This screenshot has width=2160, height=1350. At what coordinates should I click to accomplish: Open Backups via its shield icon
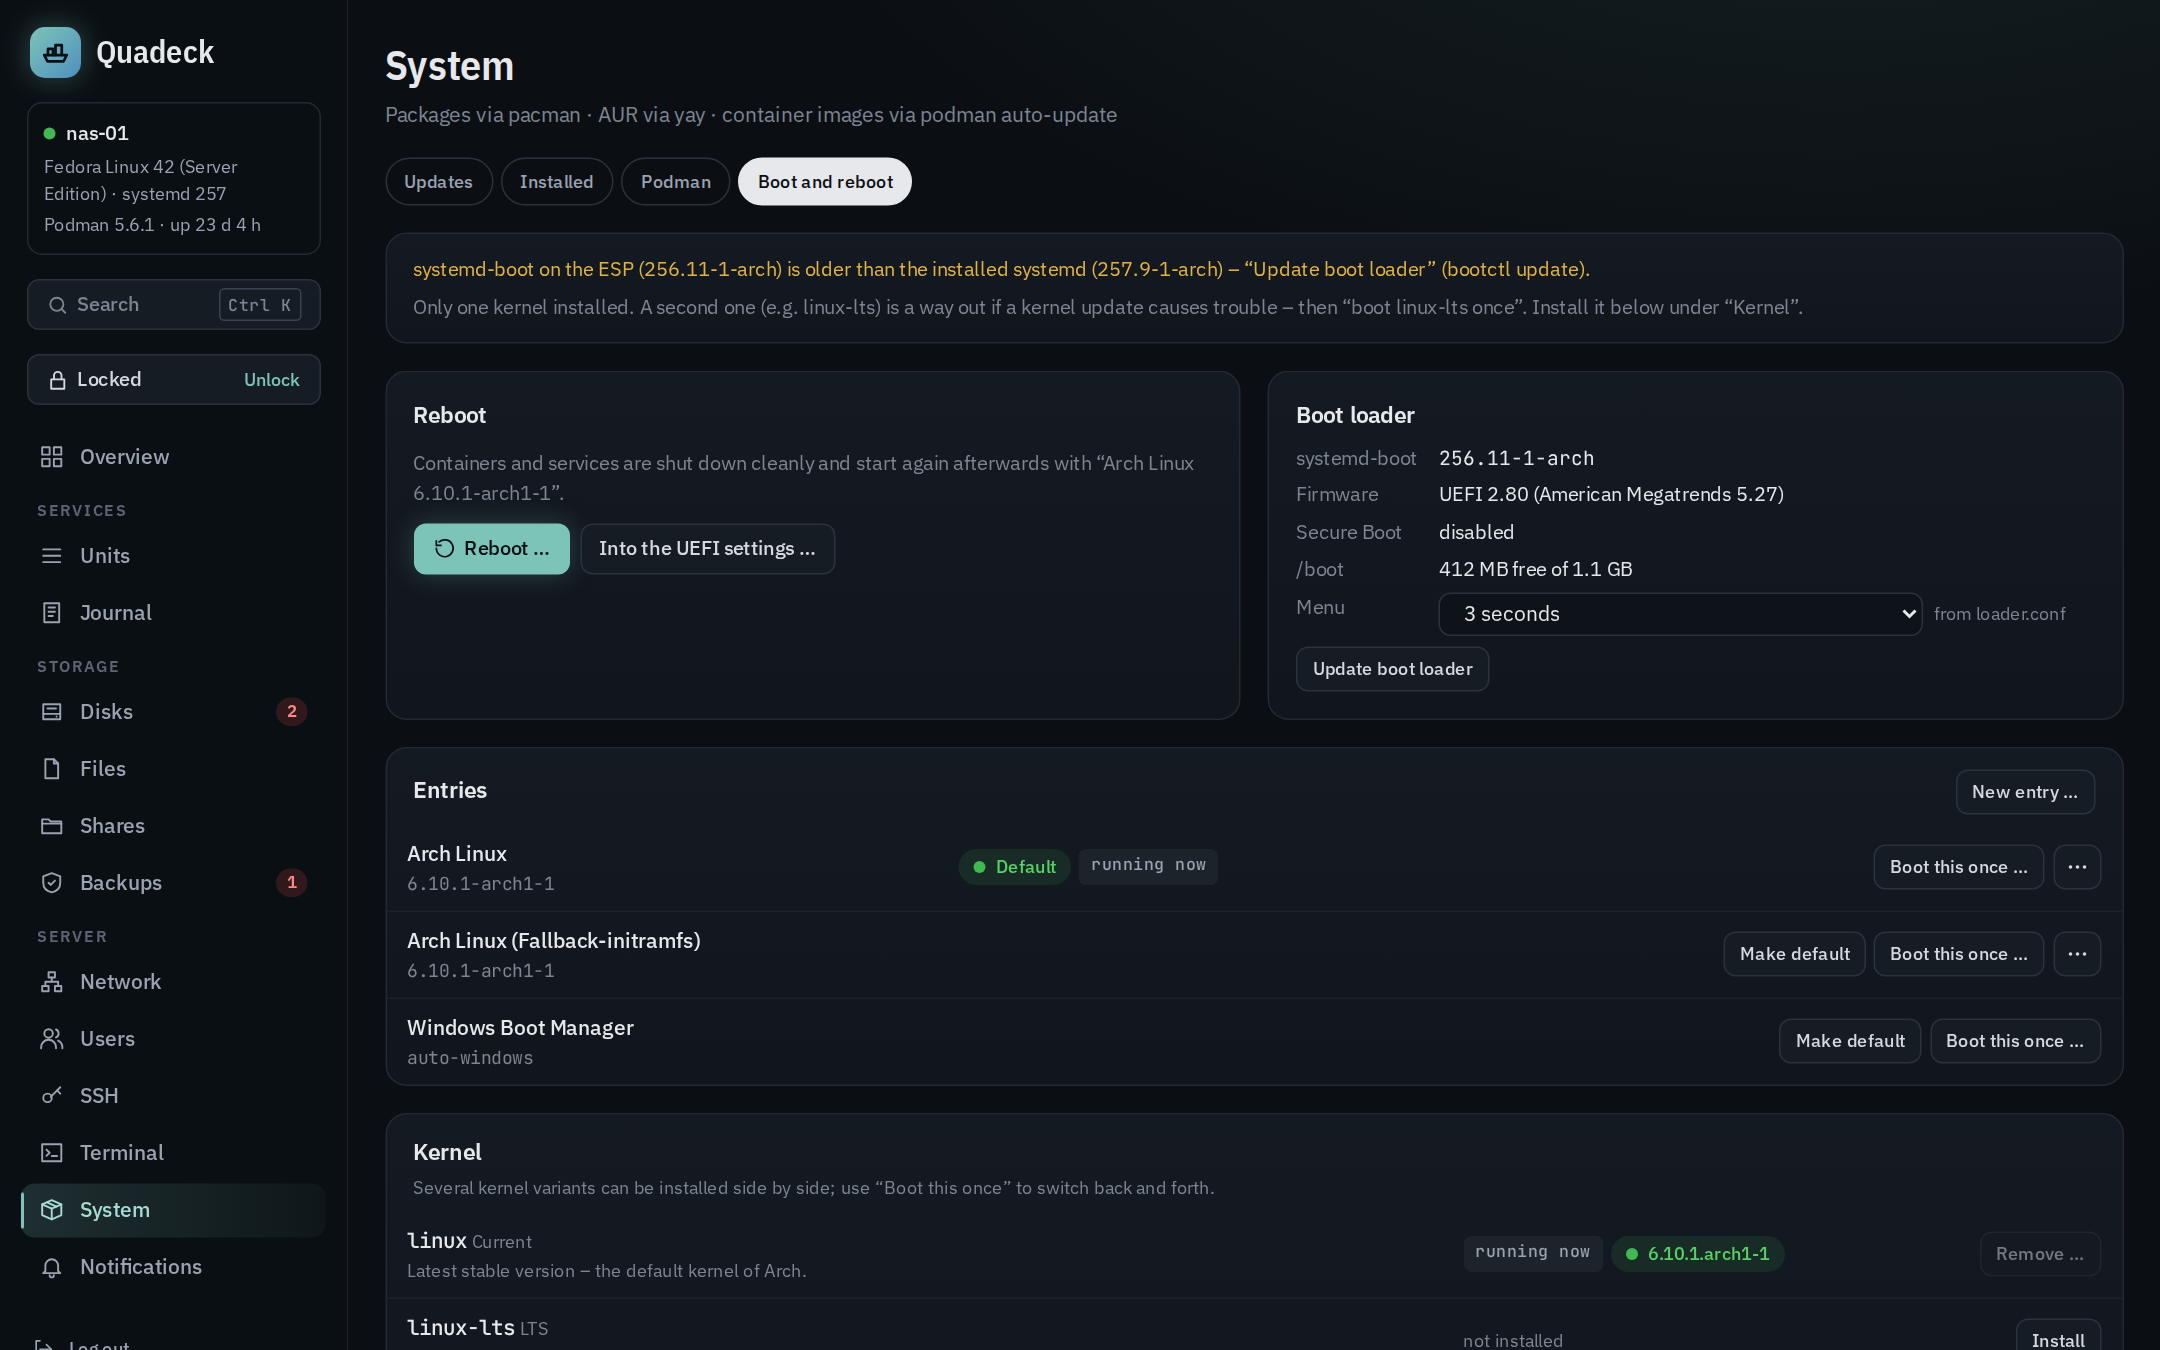click(x=52, y=883)
